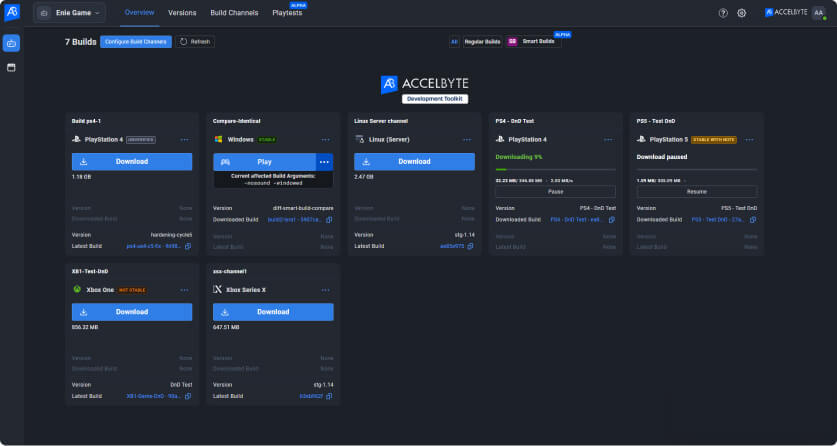
Task: Copy downloaded build ID in PS5 - Test DnD card
Action: pos(753,220)
